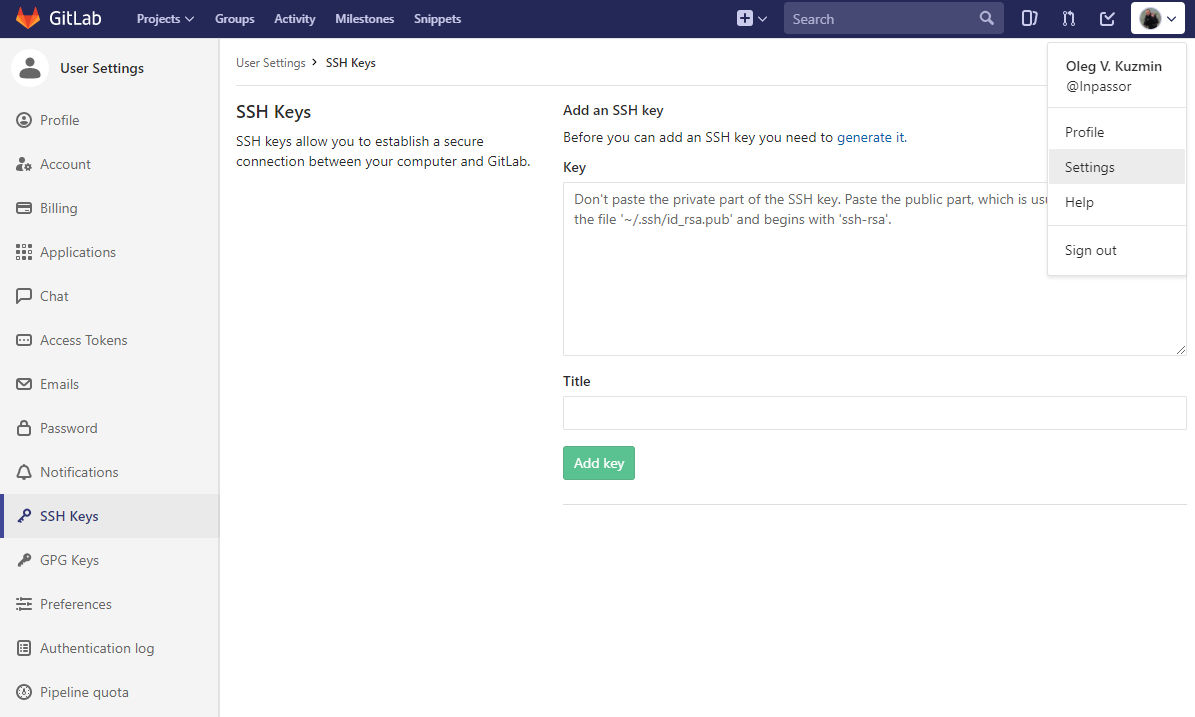The width and height of the screenshot is (1195, 717).
Task: Open the GitLab wordmark home link
Action: click(75, 18)
